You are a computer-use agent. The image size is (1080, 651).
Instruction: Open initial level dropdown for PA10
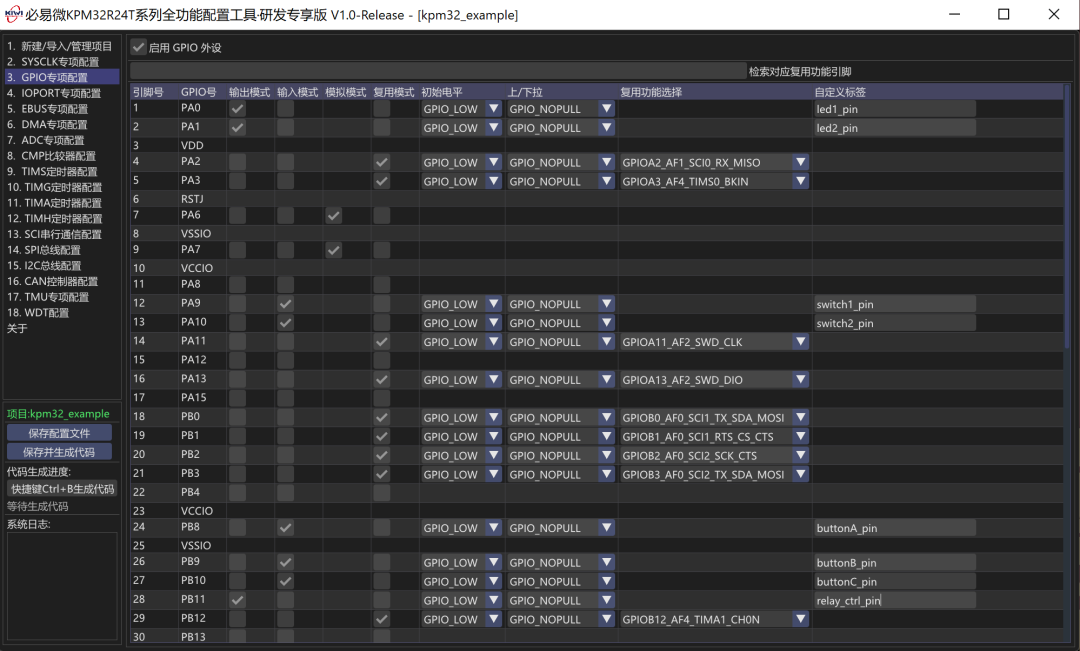(461, 322)
